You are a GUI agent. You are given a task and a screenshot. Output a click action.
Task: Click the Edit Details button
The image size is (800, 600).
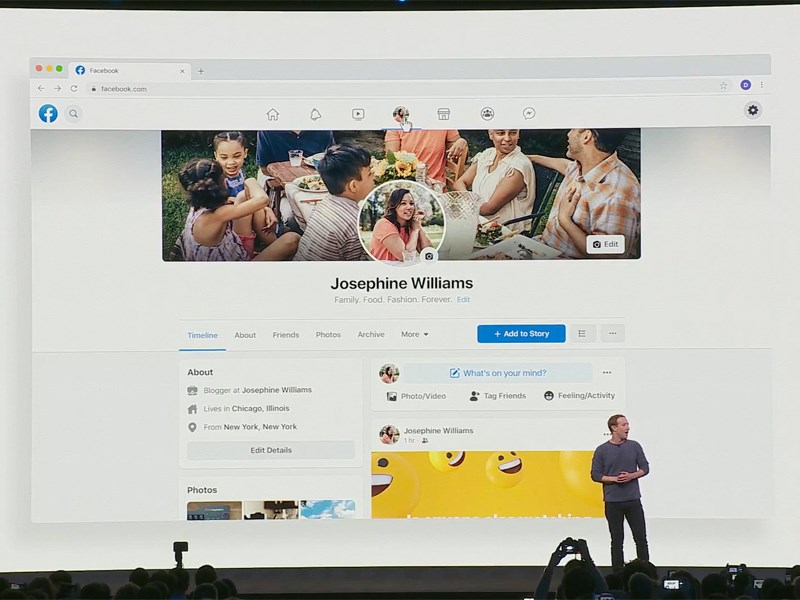271,450
